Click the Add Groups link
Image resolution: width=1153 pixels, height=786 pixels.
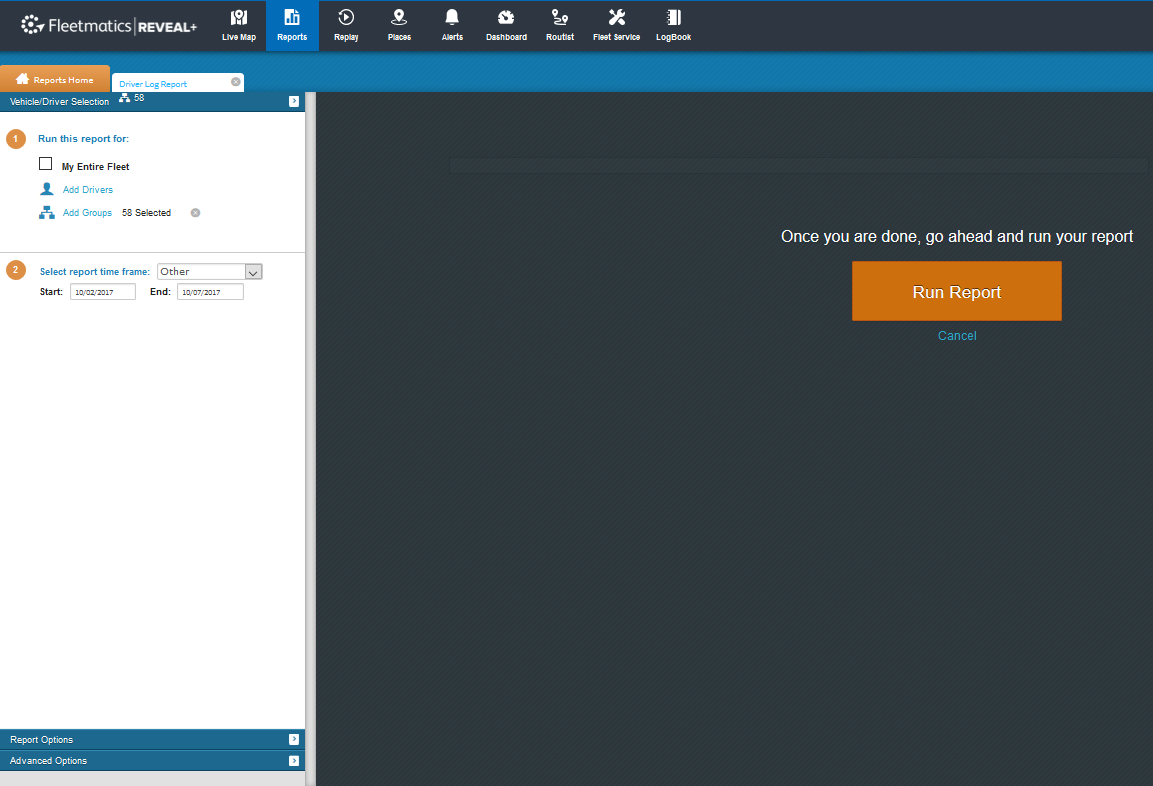point(87,212)
